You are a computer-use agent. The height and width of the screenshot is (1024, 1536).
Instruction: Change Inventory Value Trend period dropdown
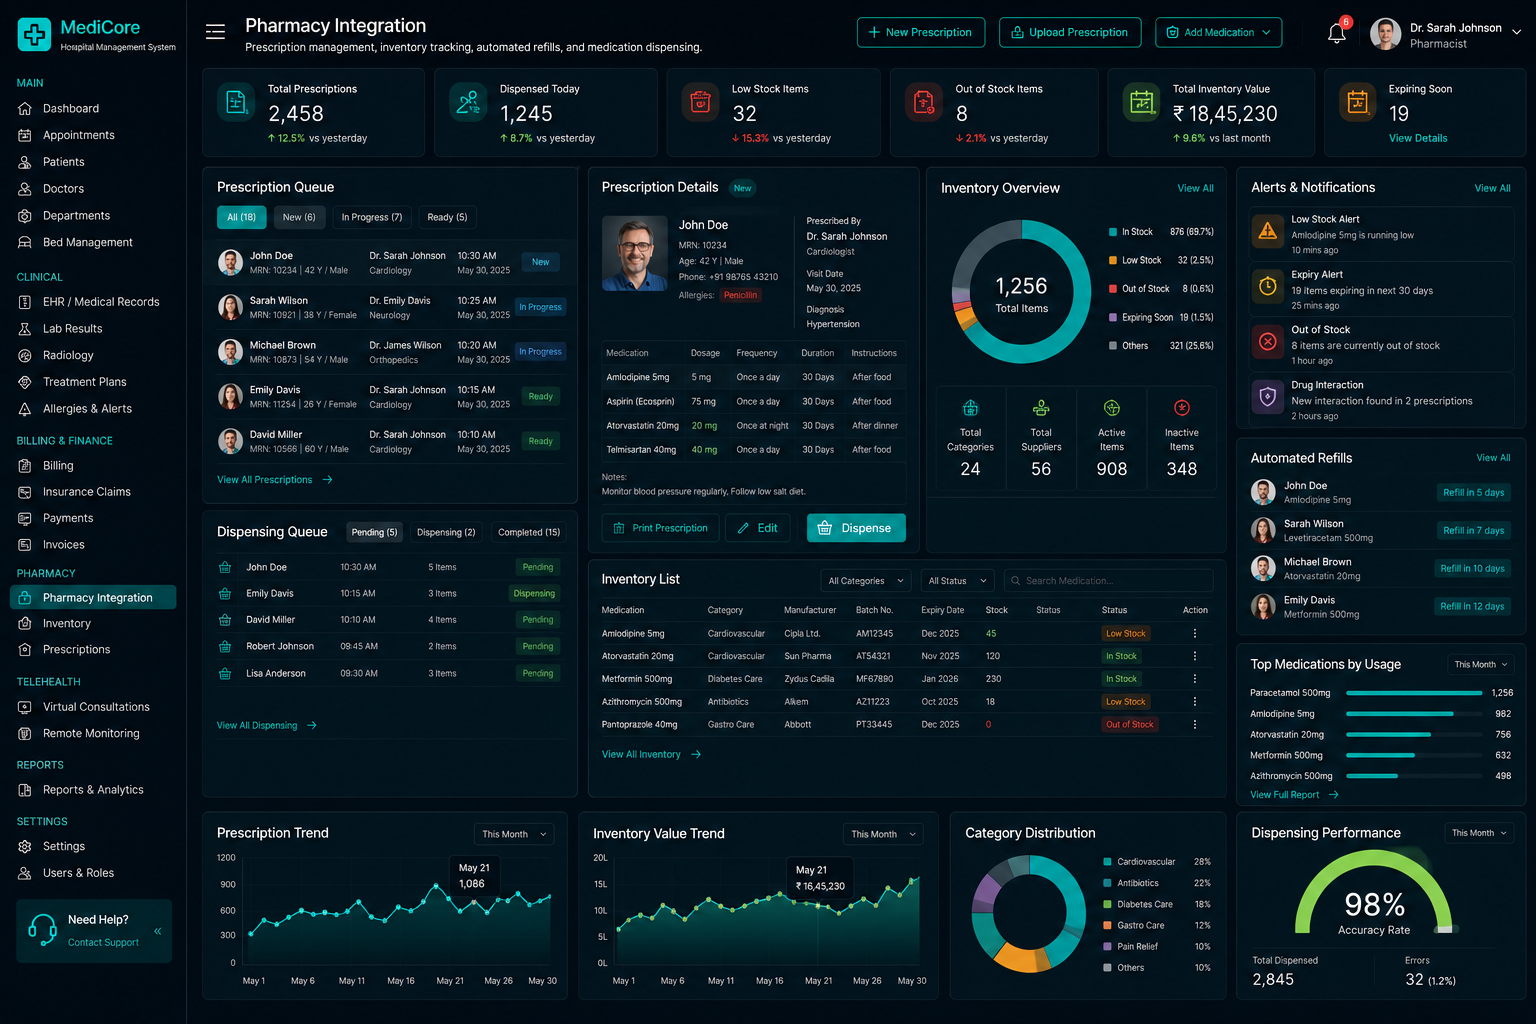pyautogui.click(x=883, y=834)
